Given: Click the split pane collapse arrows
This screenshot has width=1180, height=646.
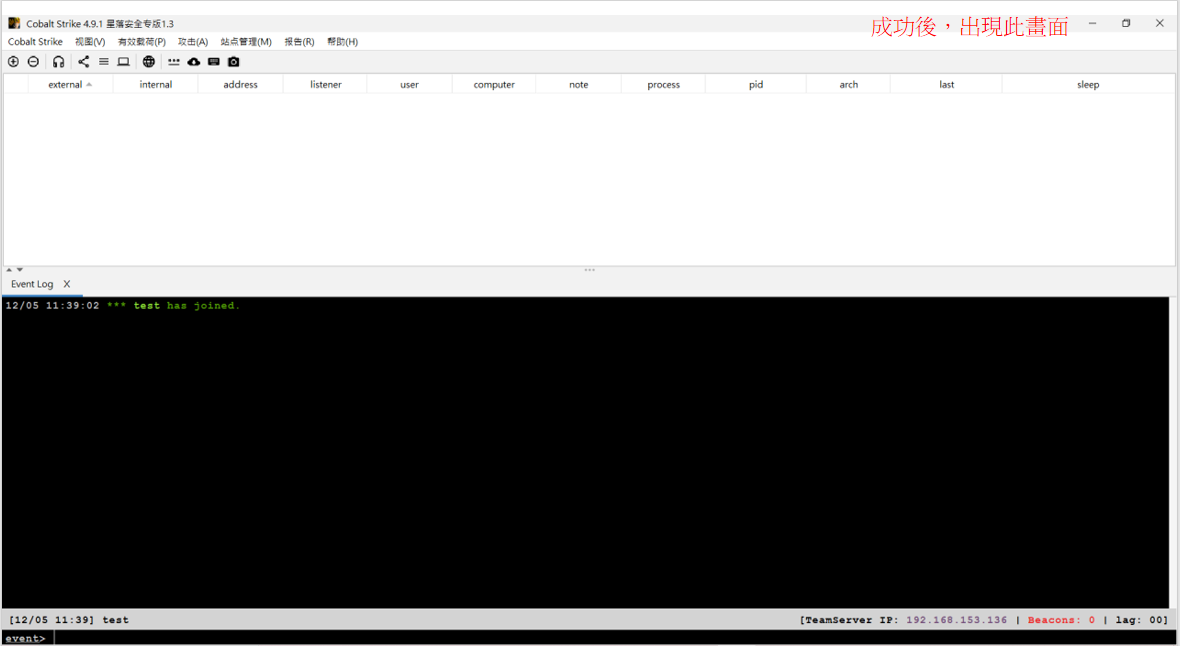Looking at the screenshot, I should click(x=14, y=270).
